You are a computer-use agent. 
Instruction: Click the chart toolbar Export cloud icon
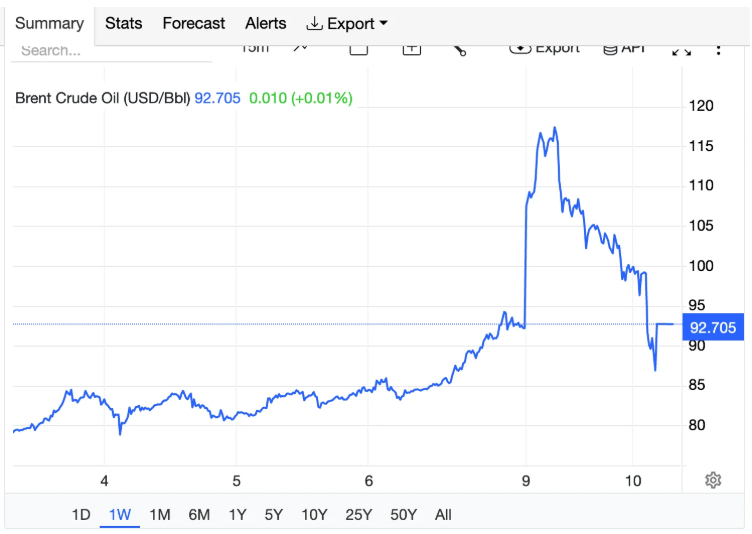pyautogui.click(x=520, y=49)
